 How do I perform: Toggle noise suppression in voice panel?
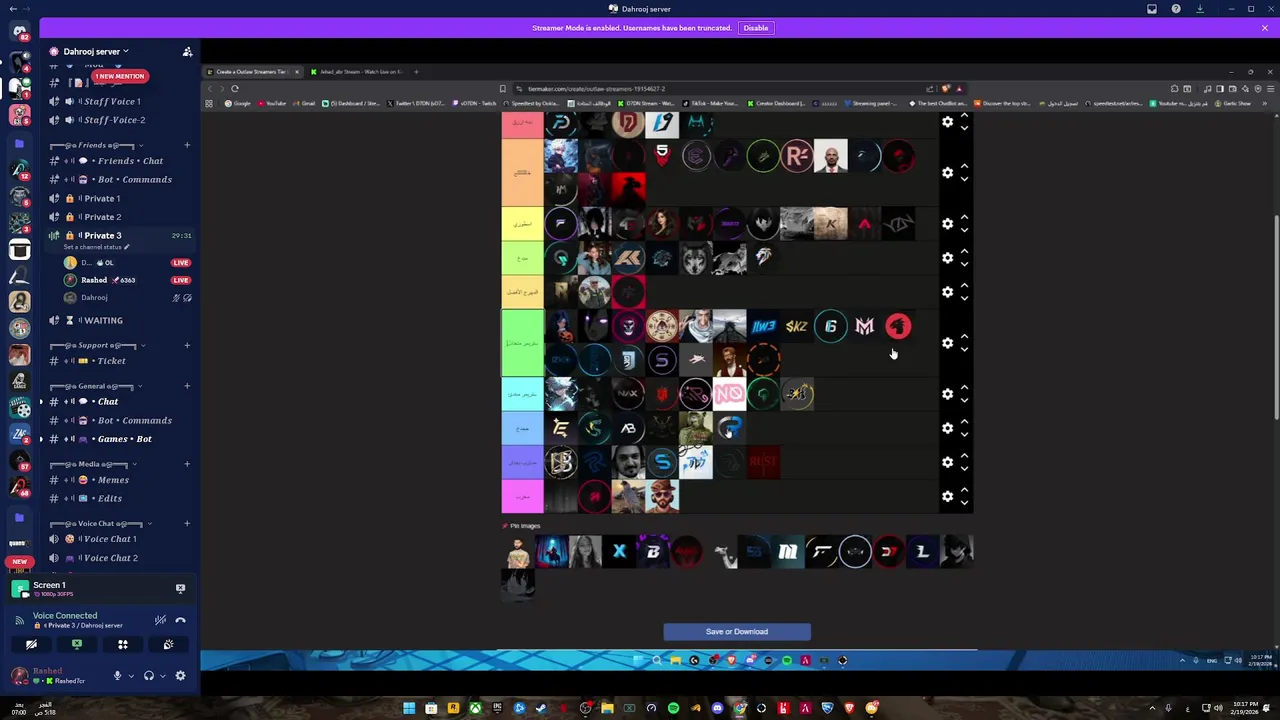point(160,620)
